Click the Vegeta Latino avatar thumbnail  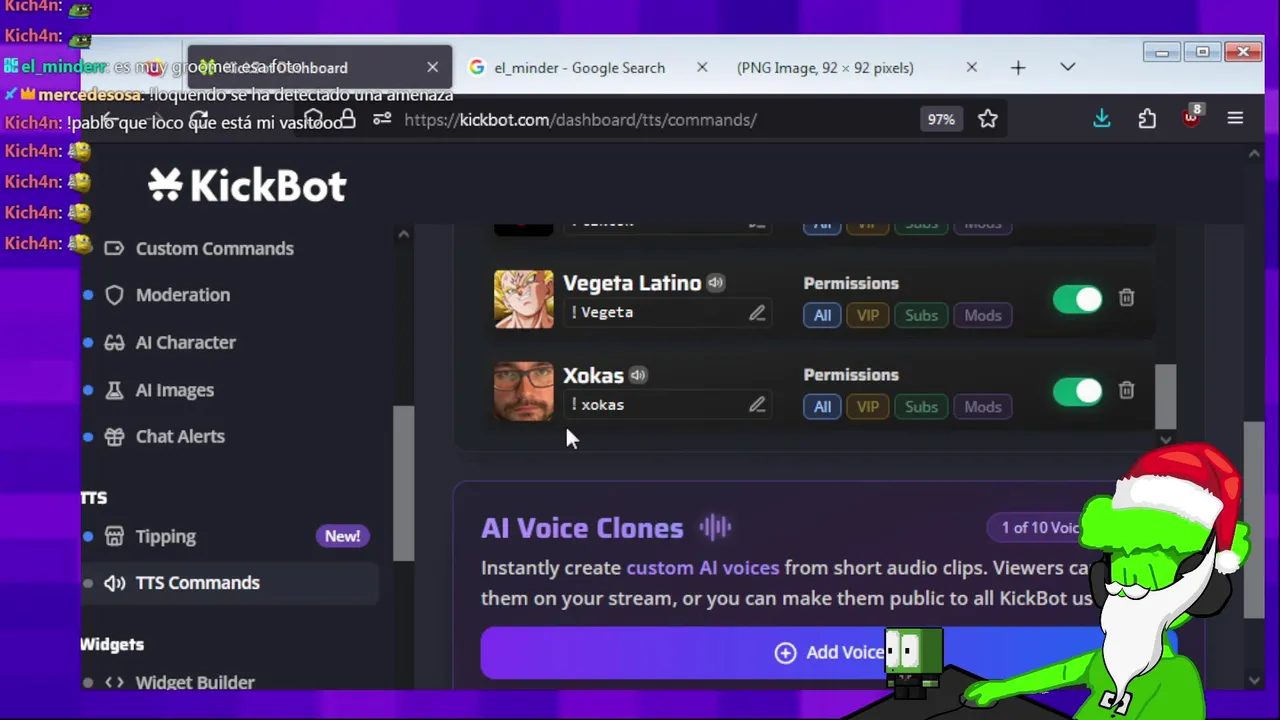[x=523, y=299]
